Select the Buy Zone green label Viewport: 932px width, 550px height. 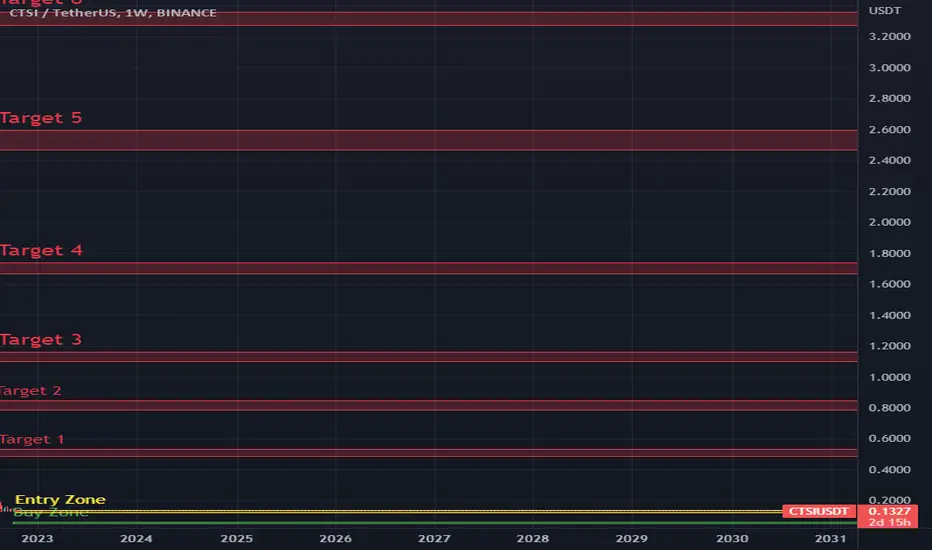51,513
